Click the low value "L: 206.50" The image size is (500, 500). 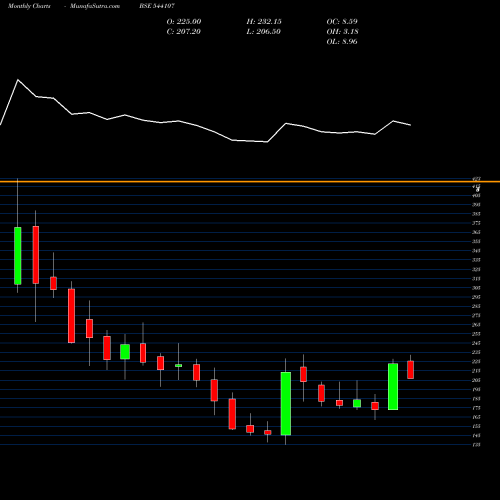pos(264,32)
